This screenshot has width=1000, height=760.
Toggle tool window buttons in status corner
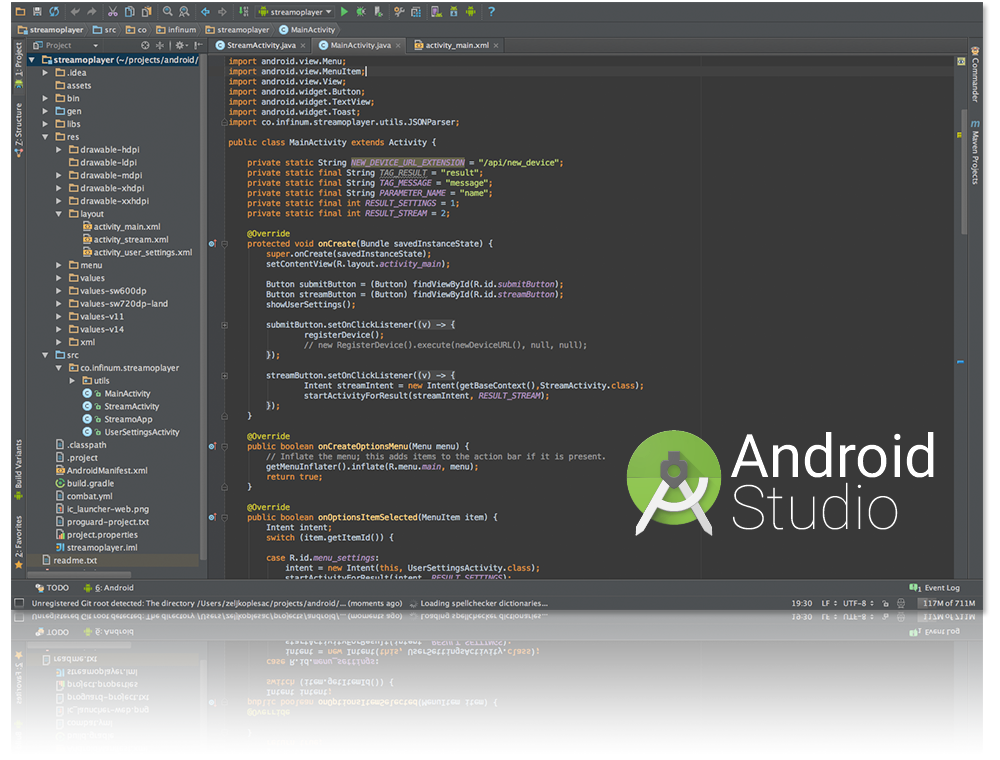pyautogui.click(x=19, y=603)
